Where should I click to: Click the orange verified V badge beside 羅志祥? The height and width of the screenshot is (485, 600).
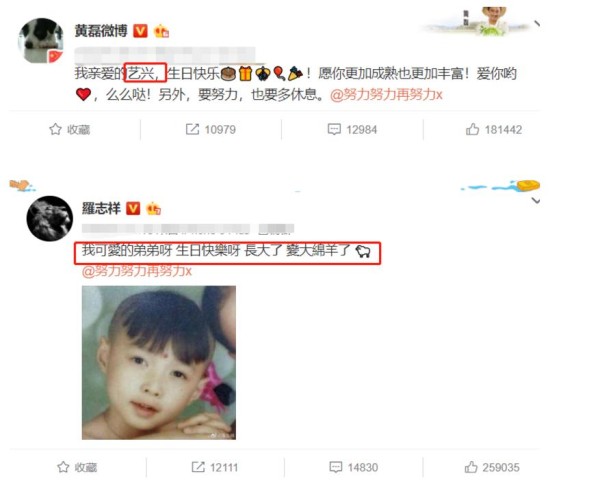133,208
